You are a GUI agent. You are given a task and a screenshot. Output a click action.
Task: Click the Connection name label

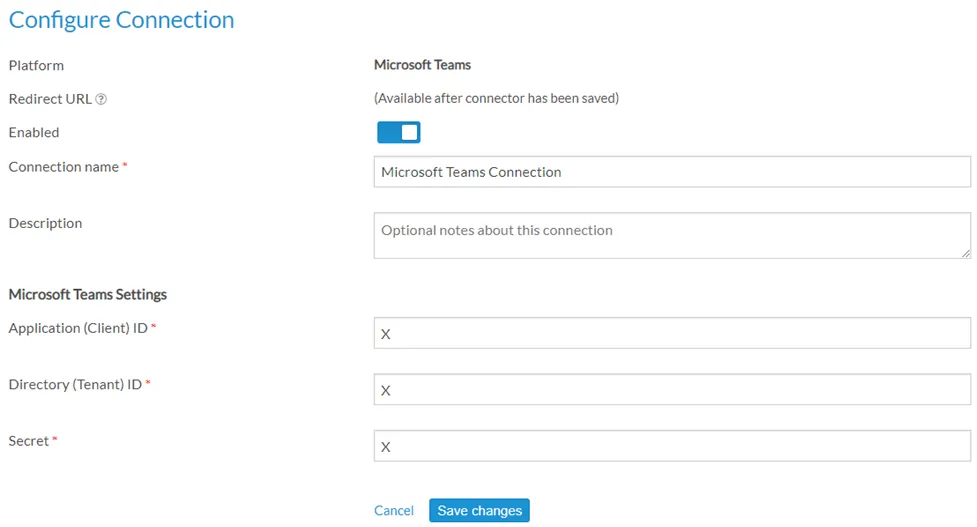tap(64, 167)
